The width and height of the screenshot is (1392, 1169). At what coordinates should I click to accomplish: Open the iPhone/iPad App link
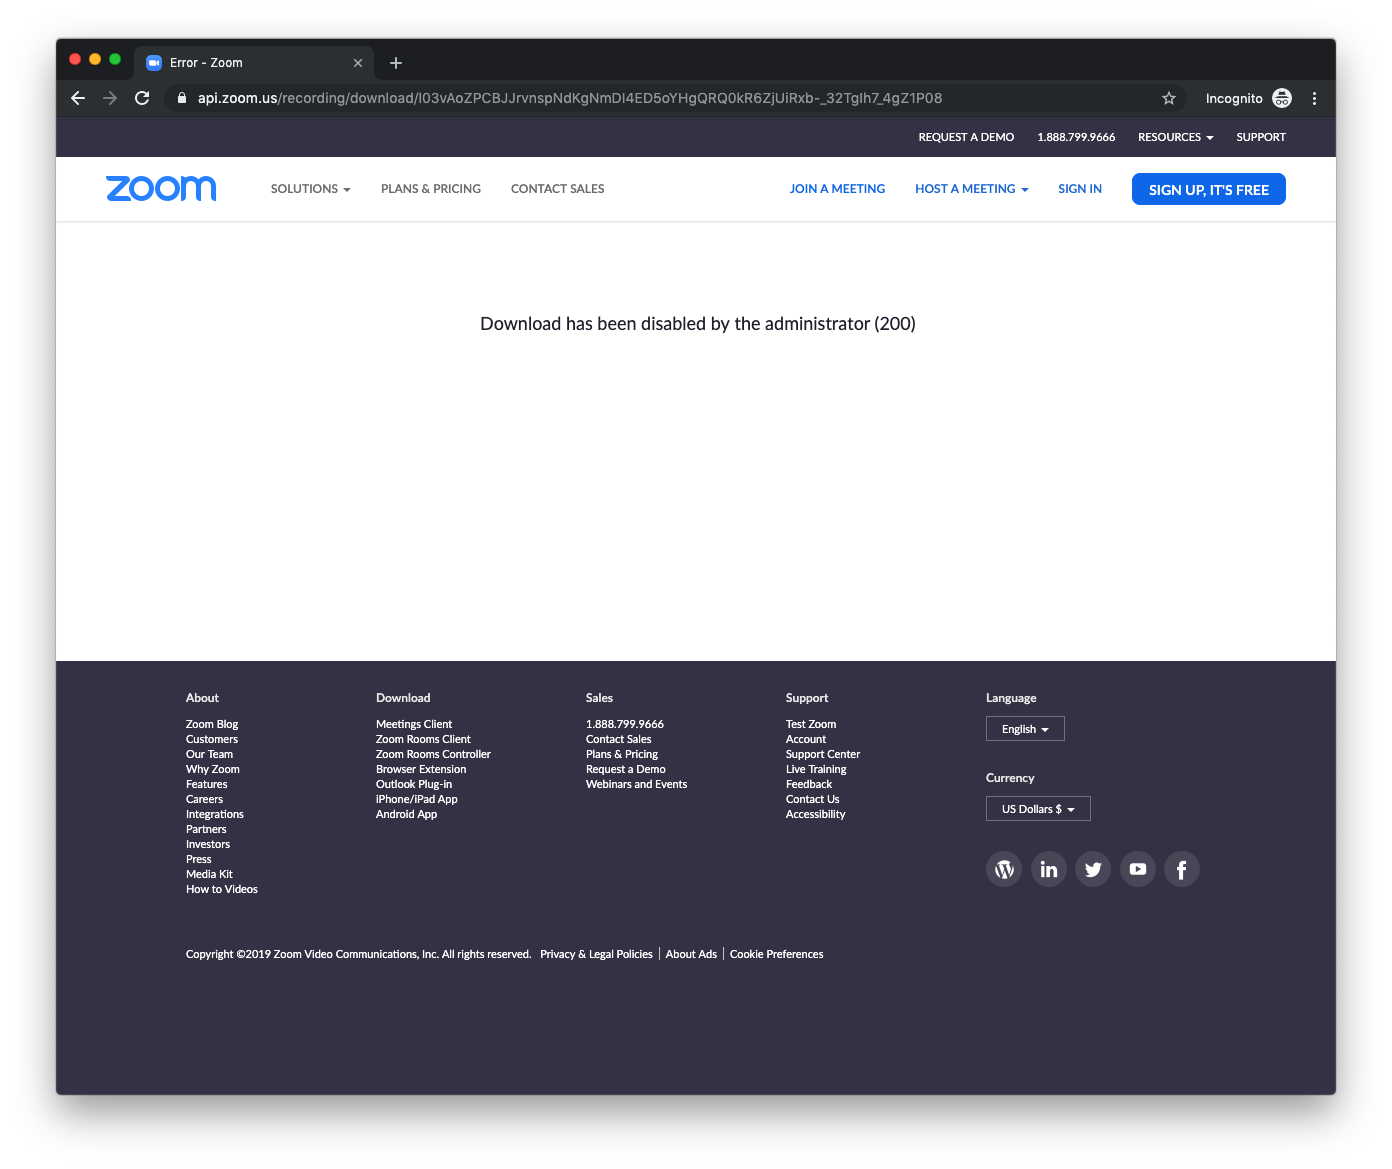(417, 799)
